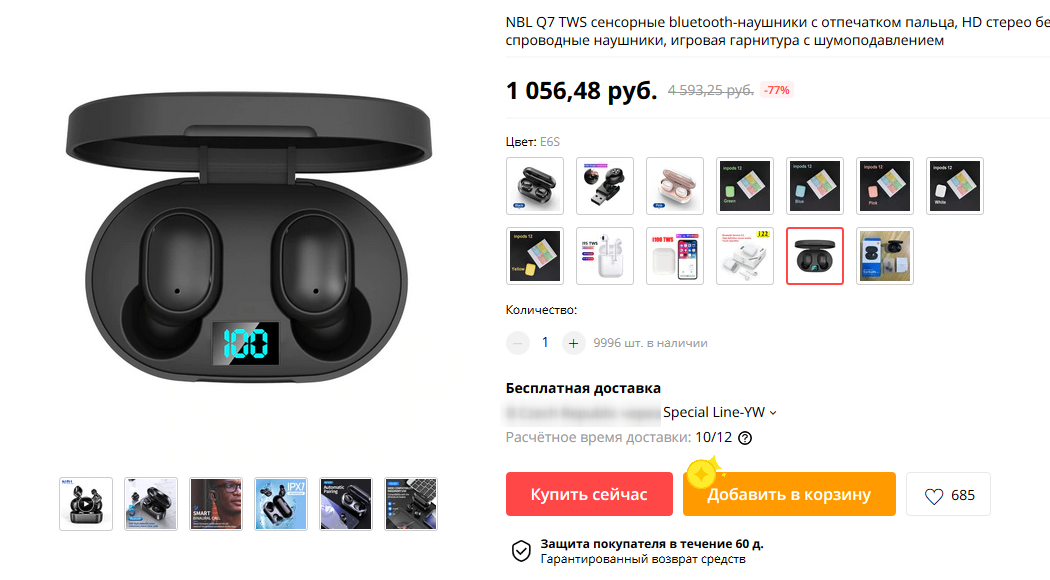This screenshot has width=1050, height=580.
Task: View the IPX7 waterproof gallery thumbnail
Action: pos(281,504)
